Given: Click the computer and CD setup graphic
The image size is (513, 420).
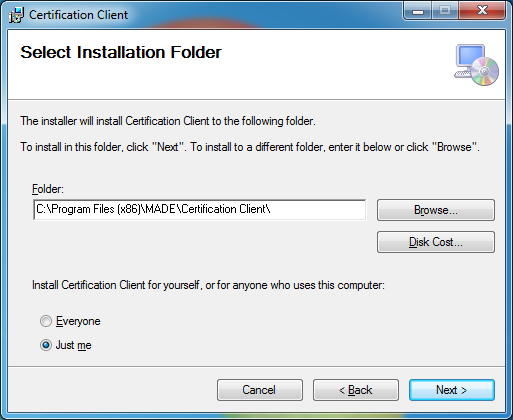Looking at the screenshot, I should tap(476, 65).
